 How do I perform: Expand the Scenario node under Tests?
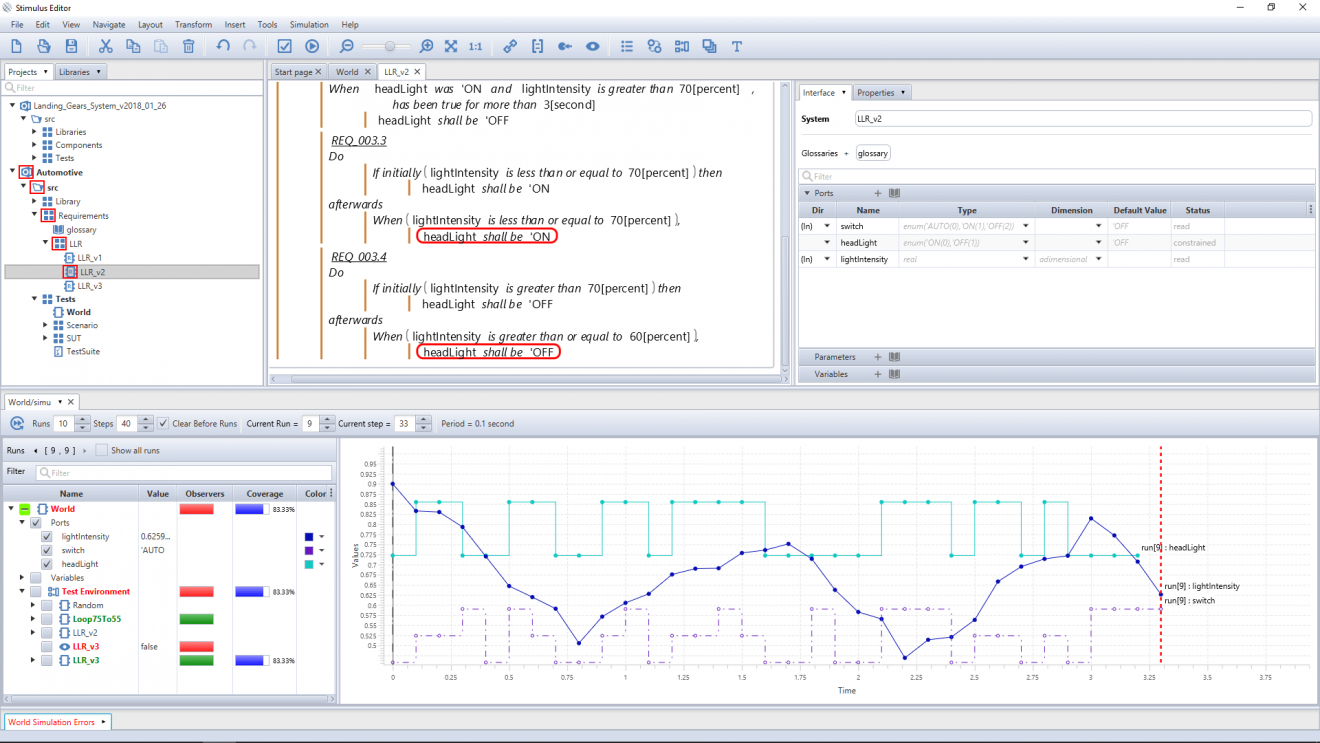(x=46, y=325)
